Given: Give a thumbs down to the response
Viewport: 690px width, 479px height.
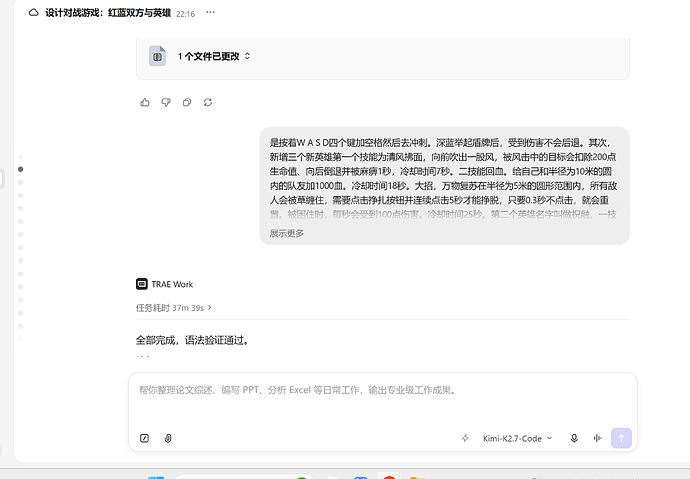Looking at the screenshot, I should tap(166, 102).
